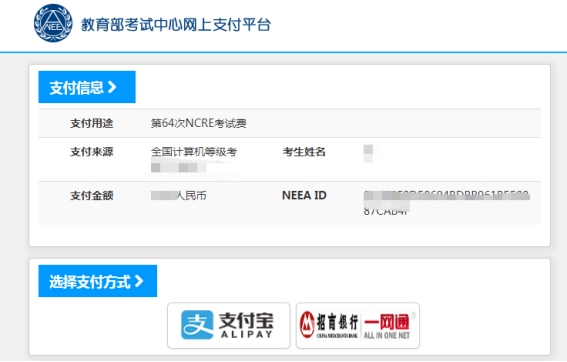The width and height of the screenshot is (567, 362).
Task: Click the blue Alipay logo icon
Action: point(197,325)
